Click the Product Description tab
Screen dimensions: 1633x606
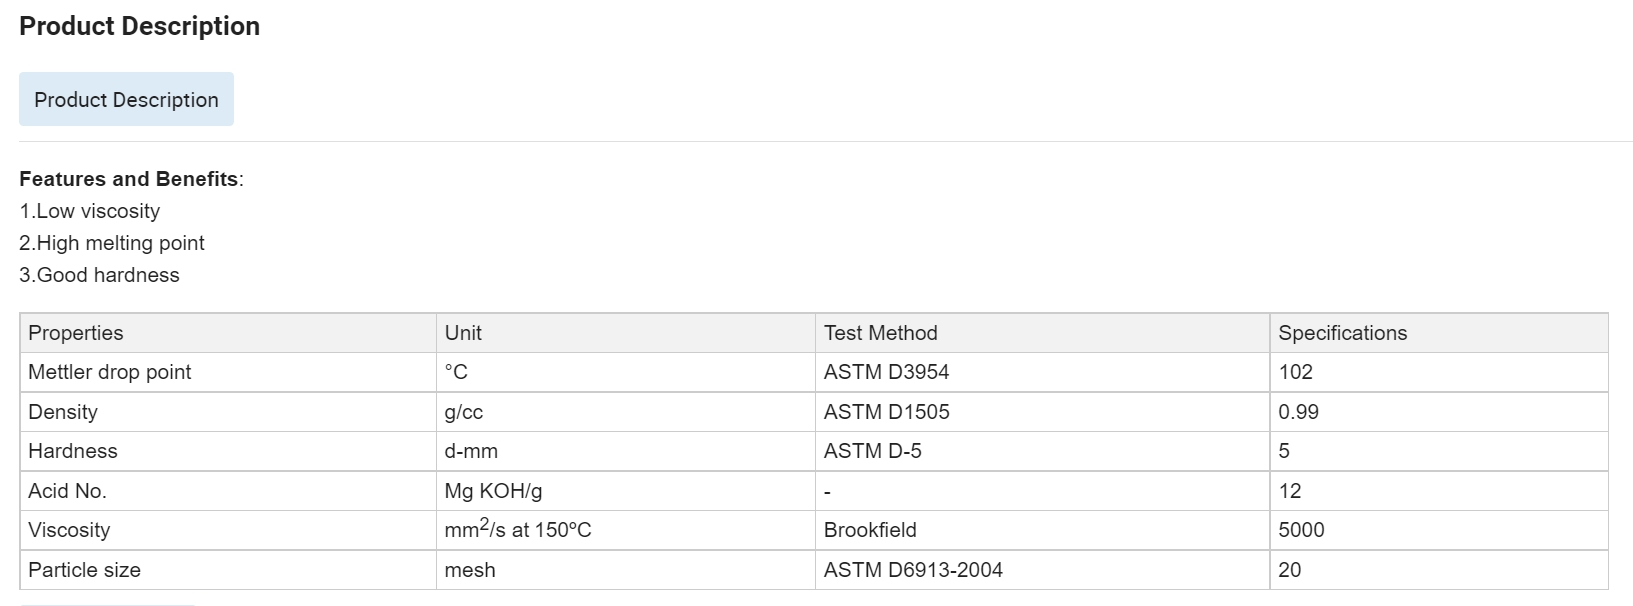coord(126,100)
